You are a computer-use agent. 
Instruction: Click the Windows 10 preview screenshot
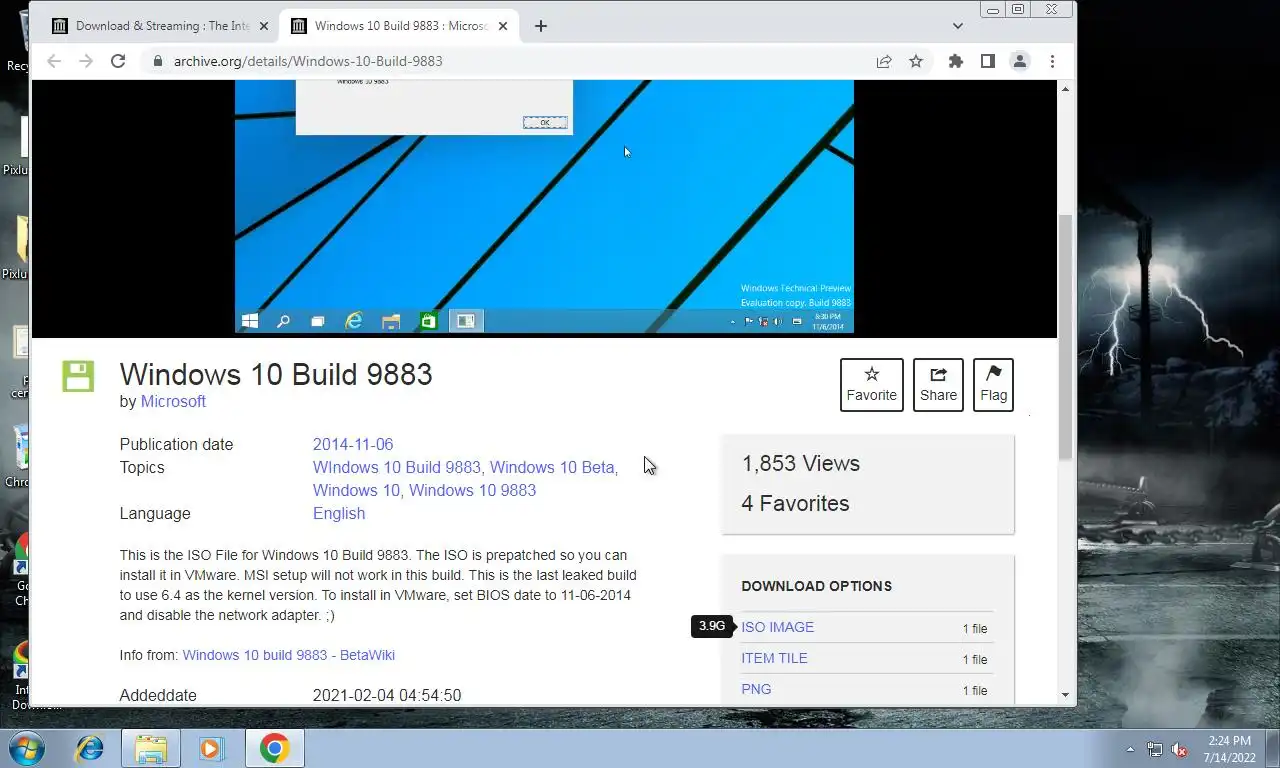tap(544, 206)
